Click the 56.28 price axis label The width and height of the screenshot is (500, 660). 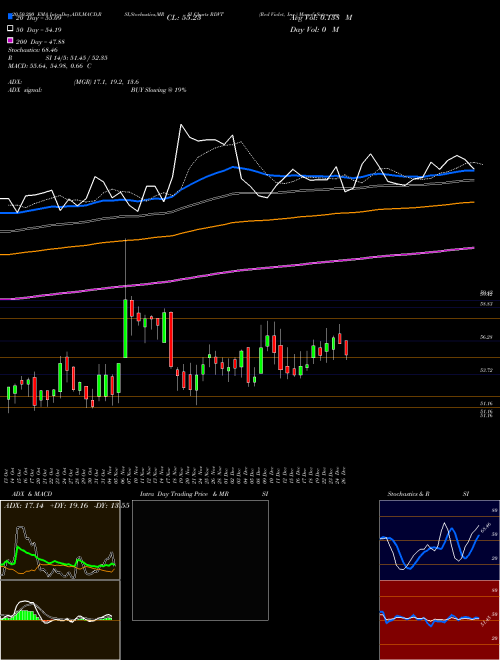point(487,337)
